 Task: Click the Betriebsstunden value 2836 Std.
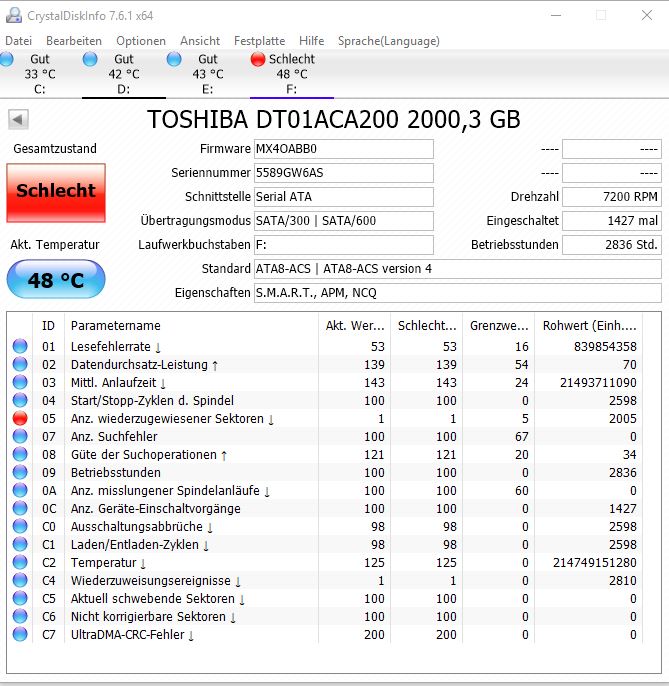pyautogui.click(x=612, y=245)
